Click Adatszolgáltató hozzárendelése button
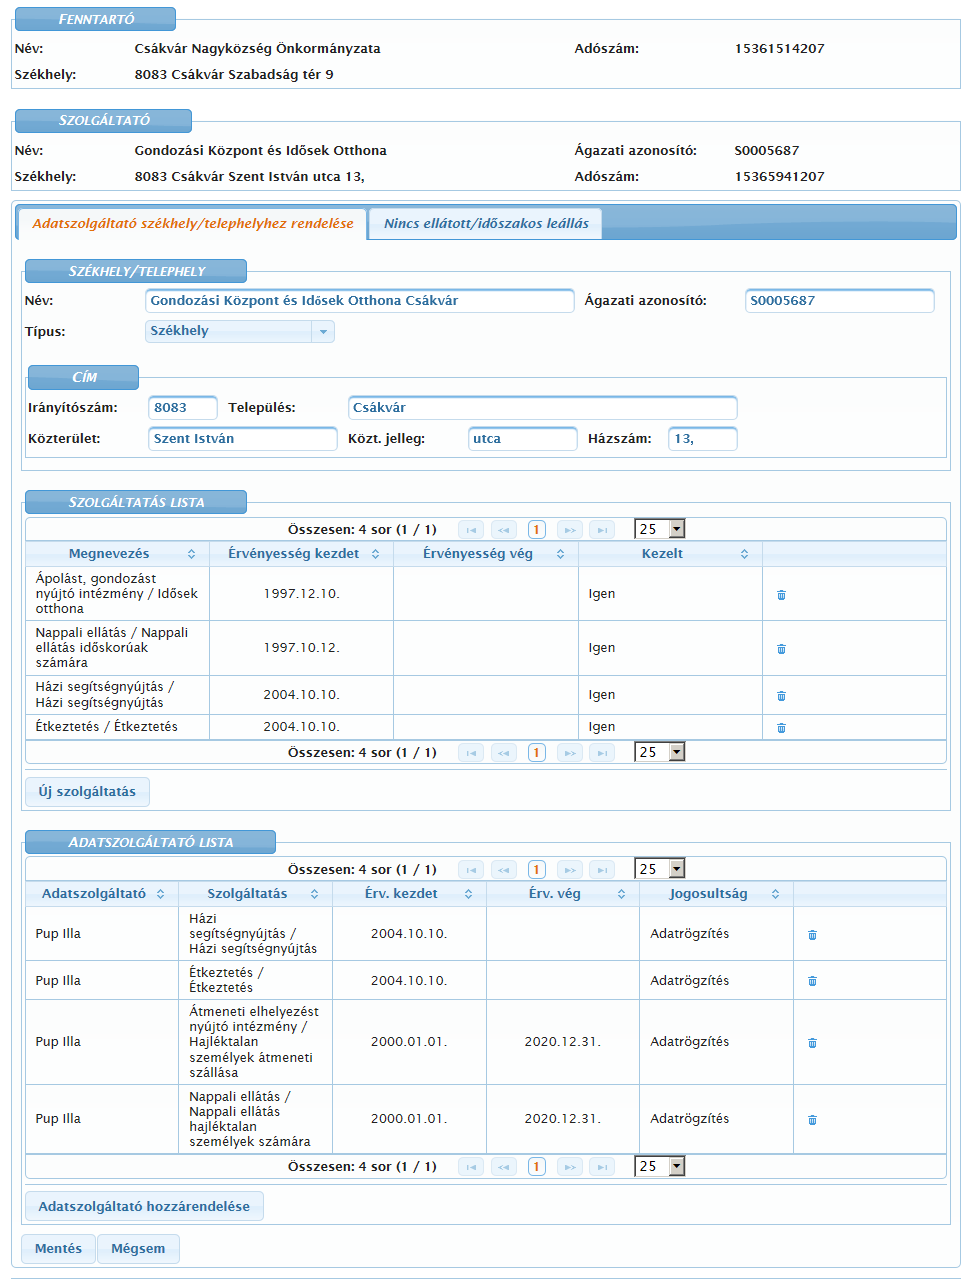The image size is (970, 1284). pyautogui.click(x=144, y=1207)
